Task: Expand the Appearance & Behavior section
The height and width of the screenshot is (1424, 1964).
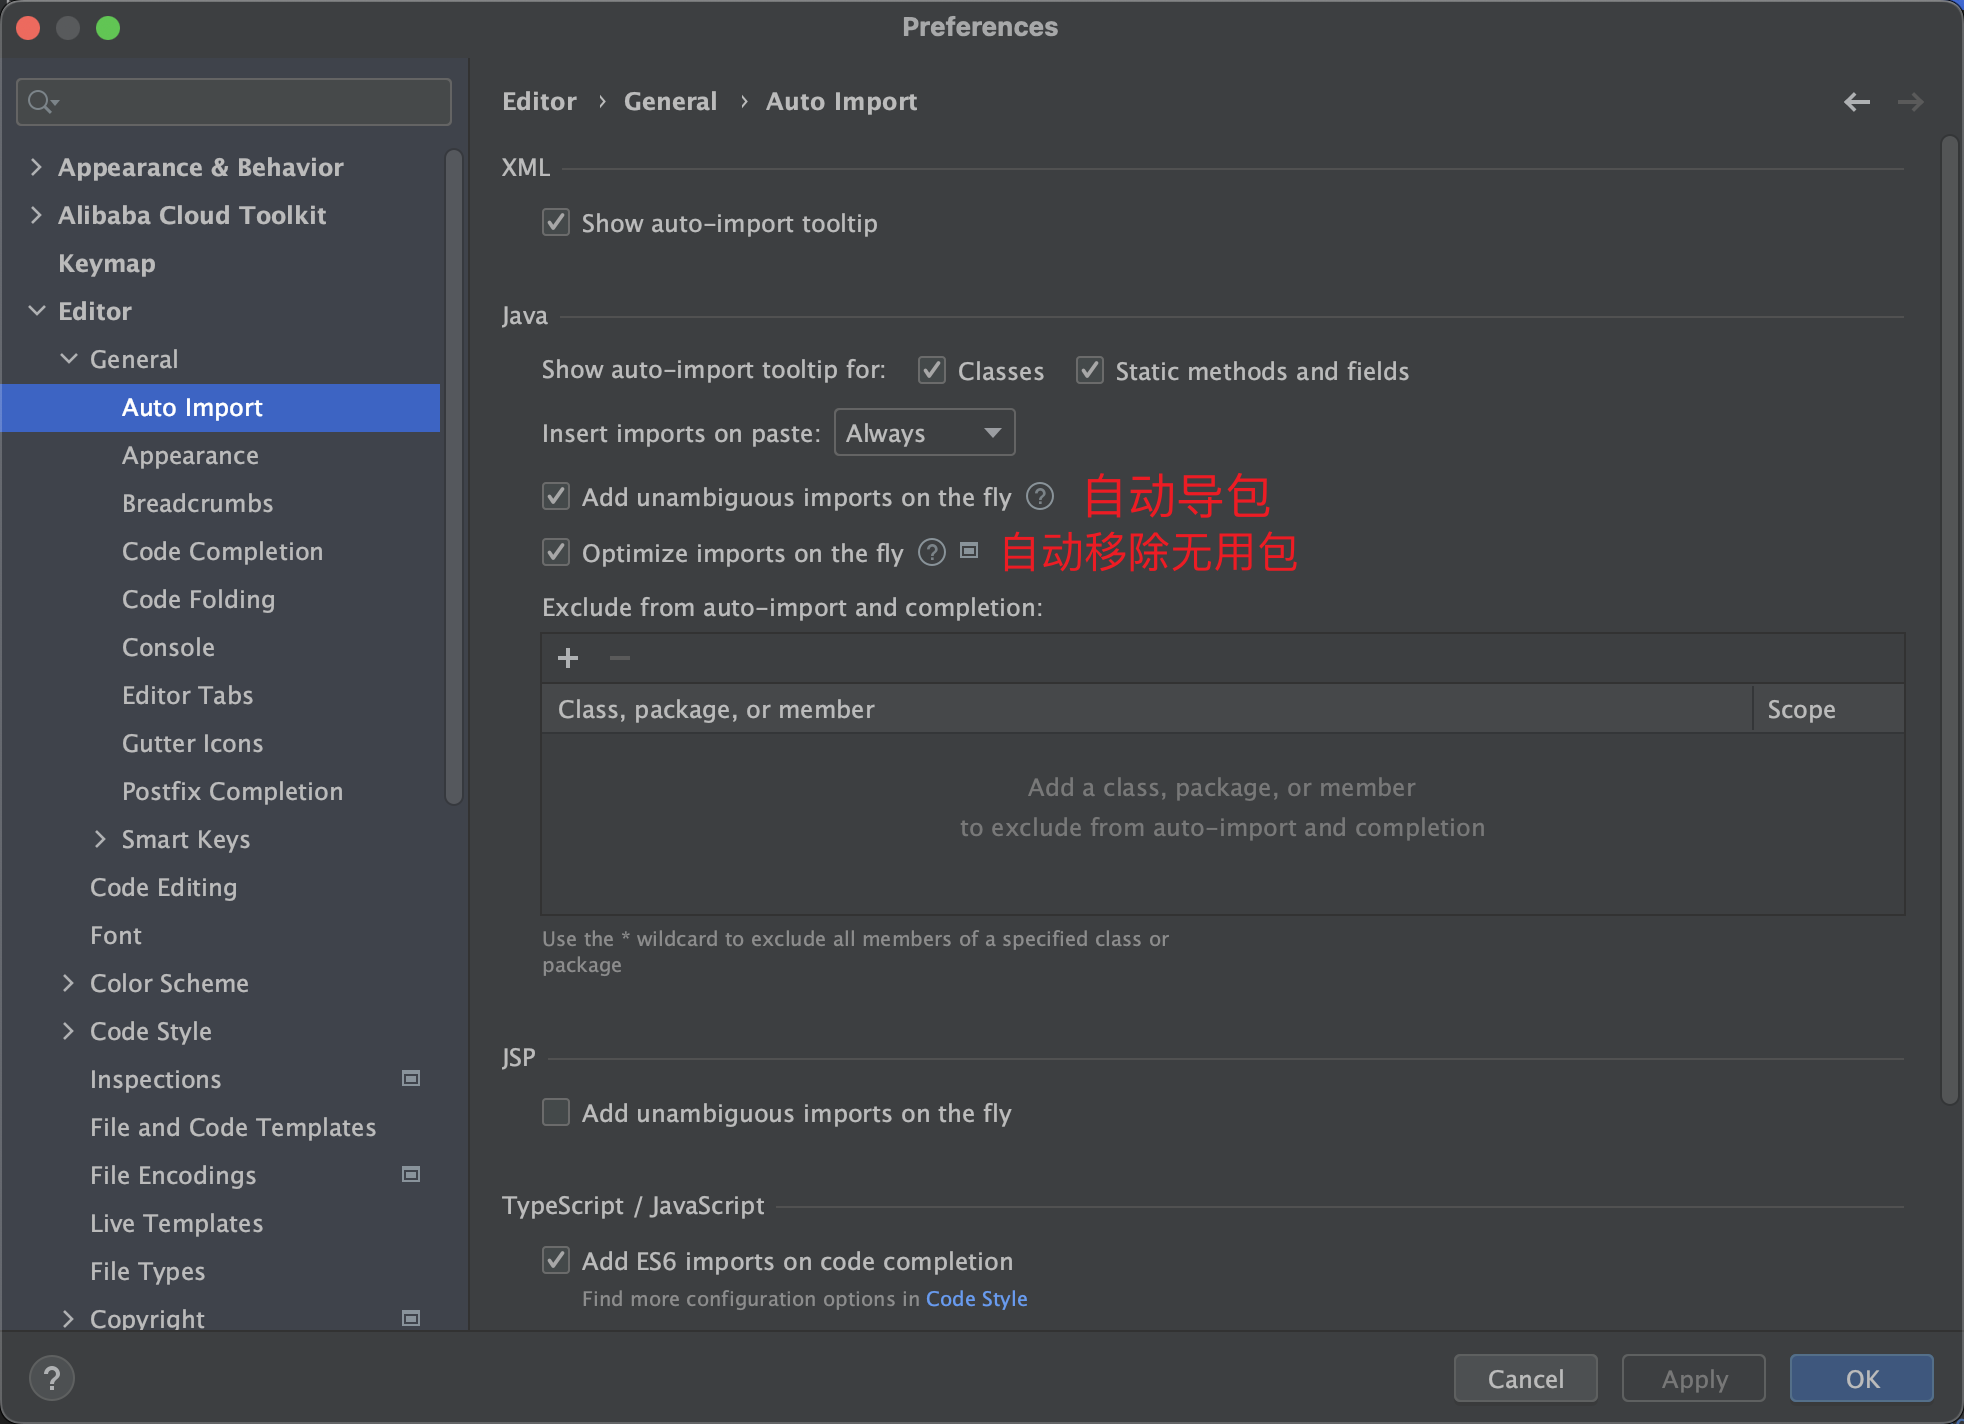Action: (36, 167)
